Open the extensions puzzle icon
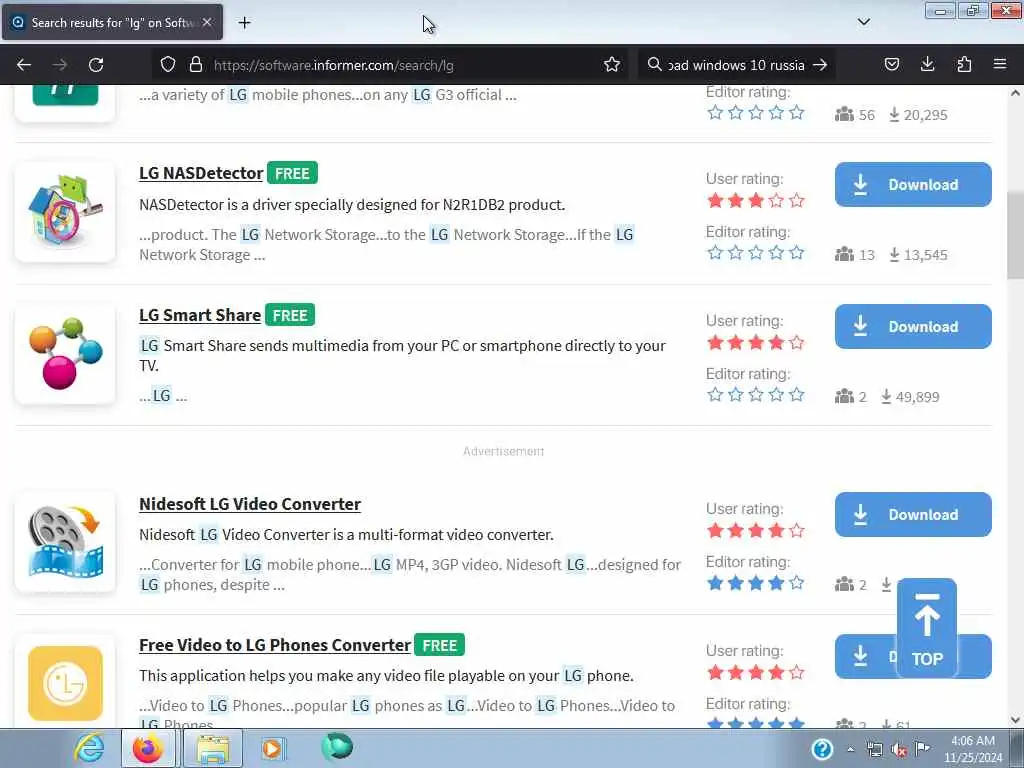 pyautogui.click(x=964, y=64)
